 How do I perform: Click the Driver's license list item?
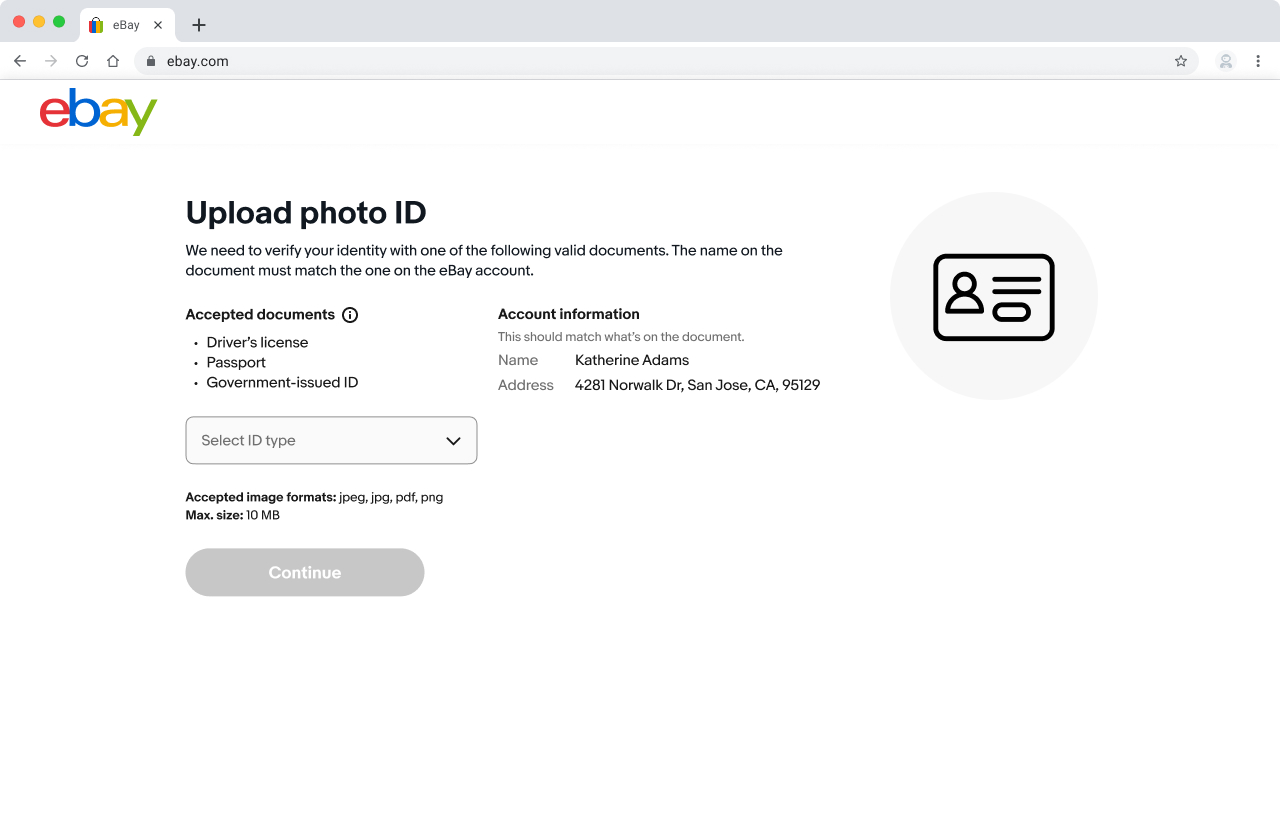coord(257,342)
